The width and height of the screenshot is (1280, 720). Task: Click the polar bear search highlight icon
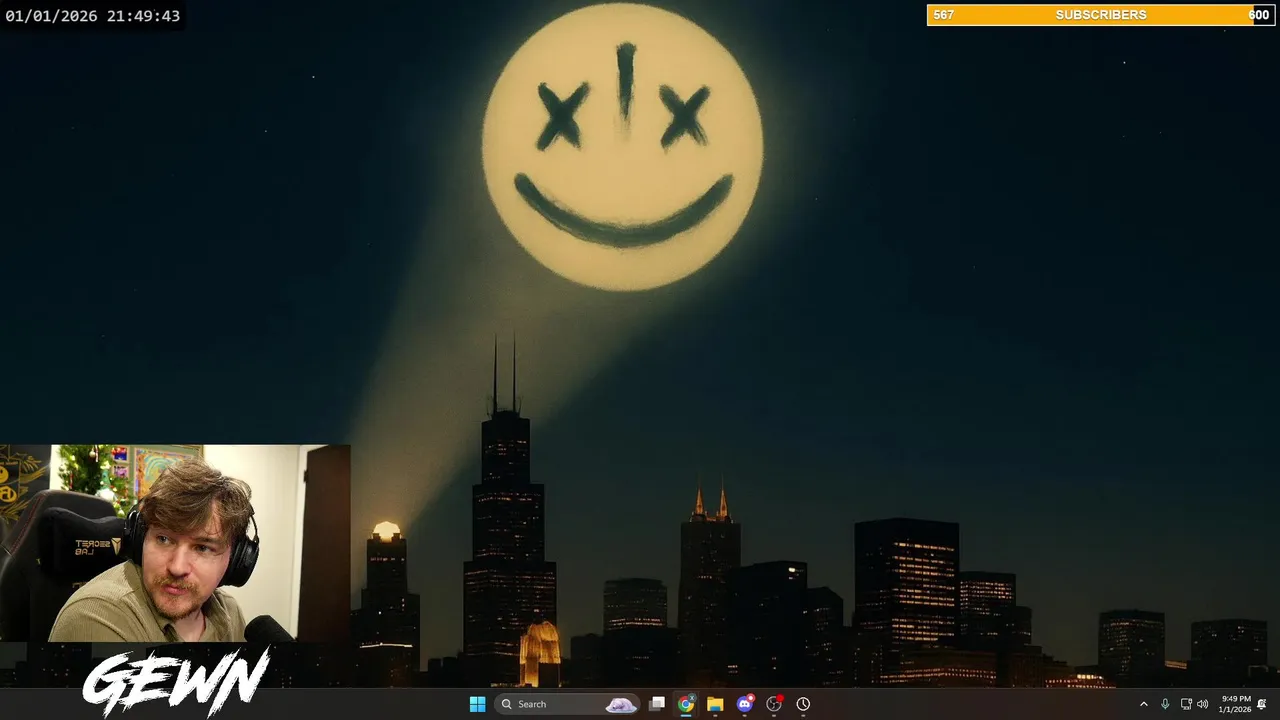[621, 704]
